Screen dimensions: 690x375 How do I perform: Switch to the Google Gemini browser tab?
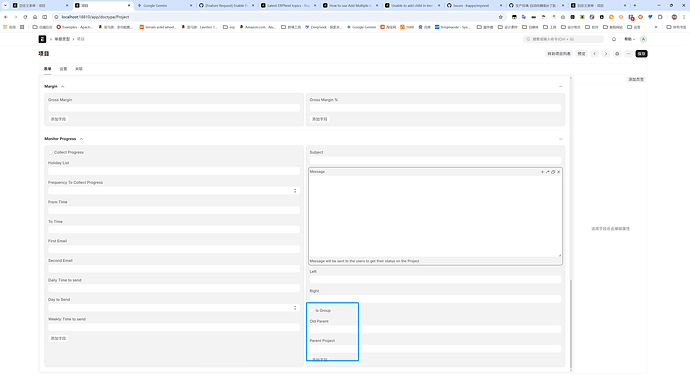(164, 5)
